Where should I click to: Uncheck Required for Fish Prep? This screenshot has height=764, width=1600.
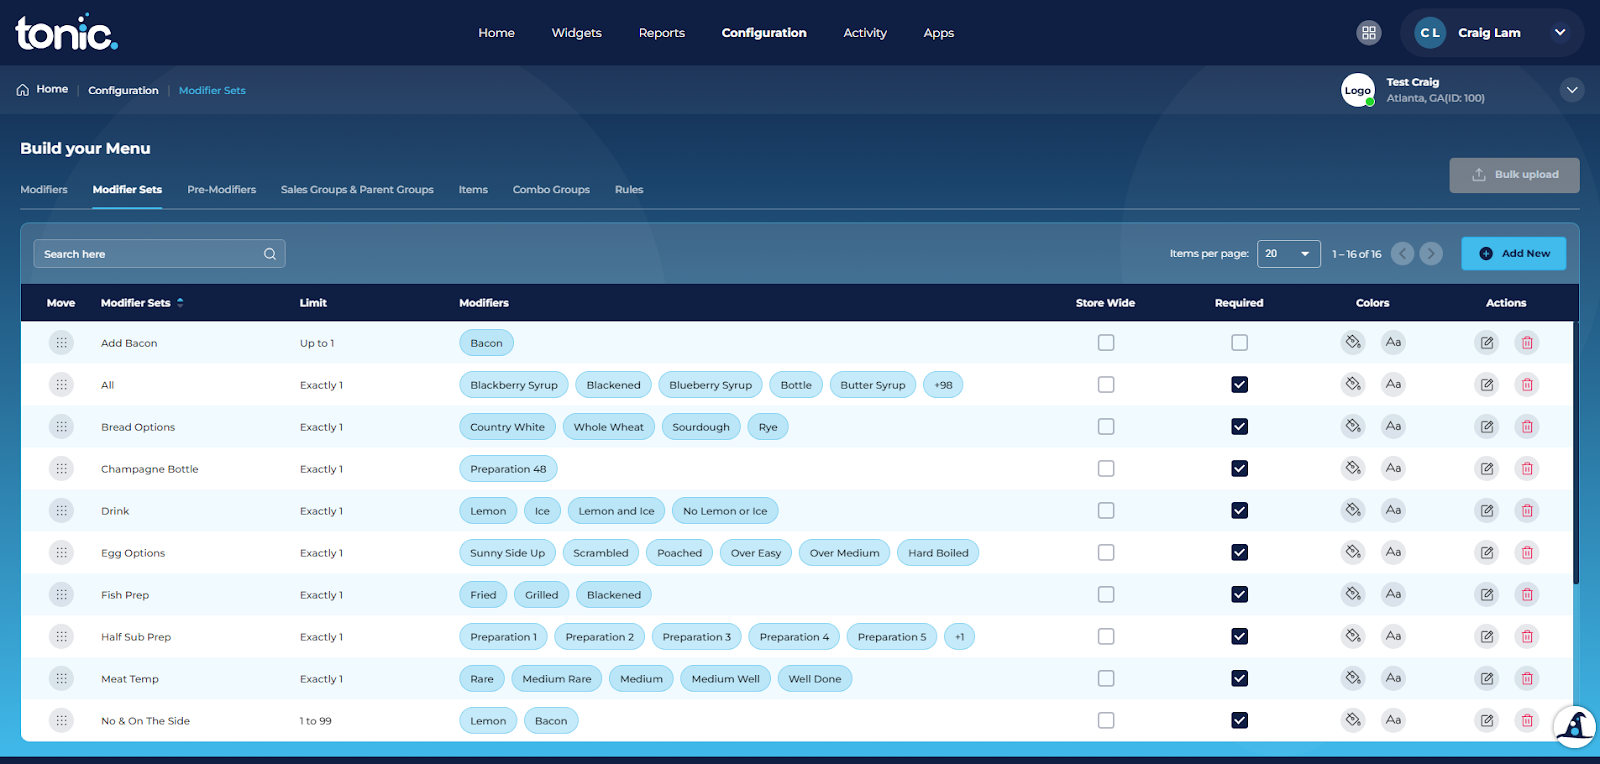[1240, 595]
